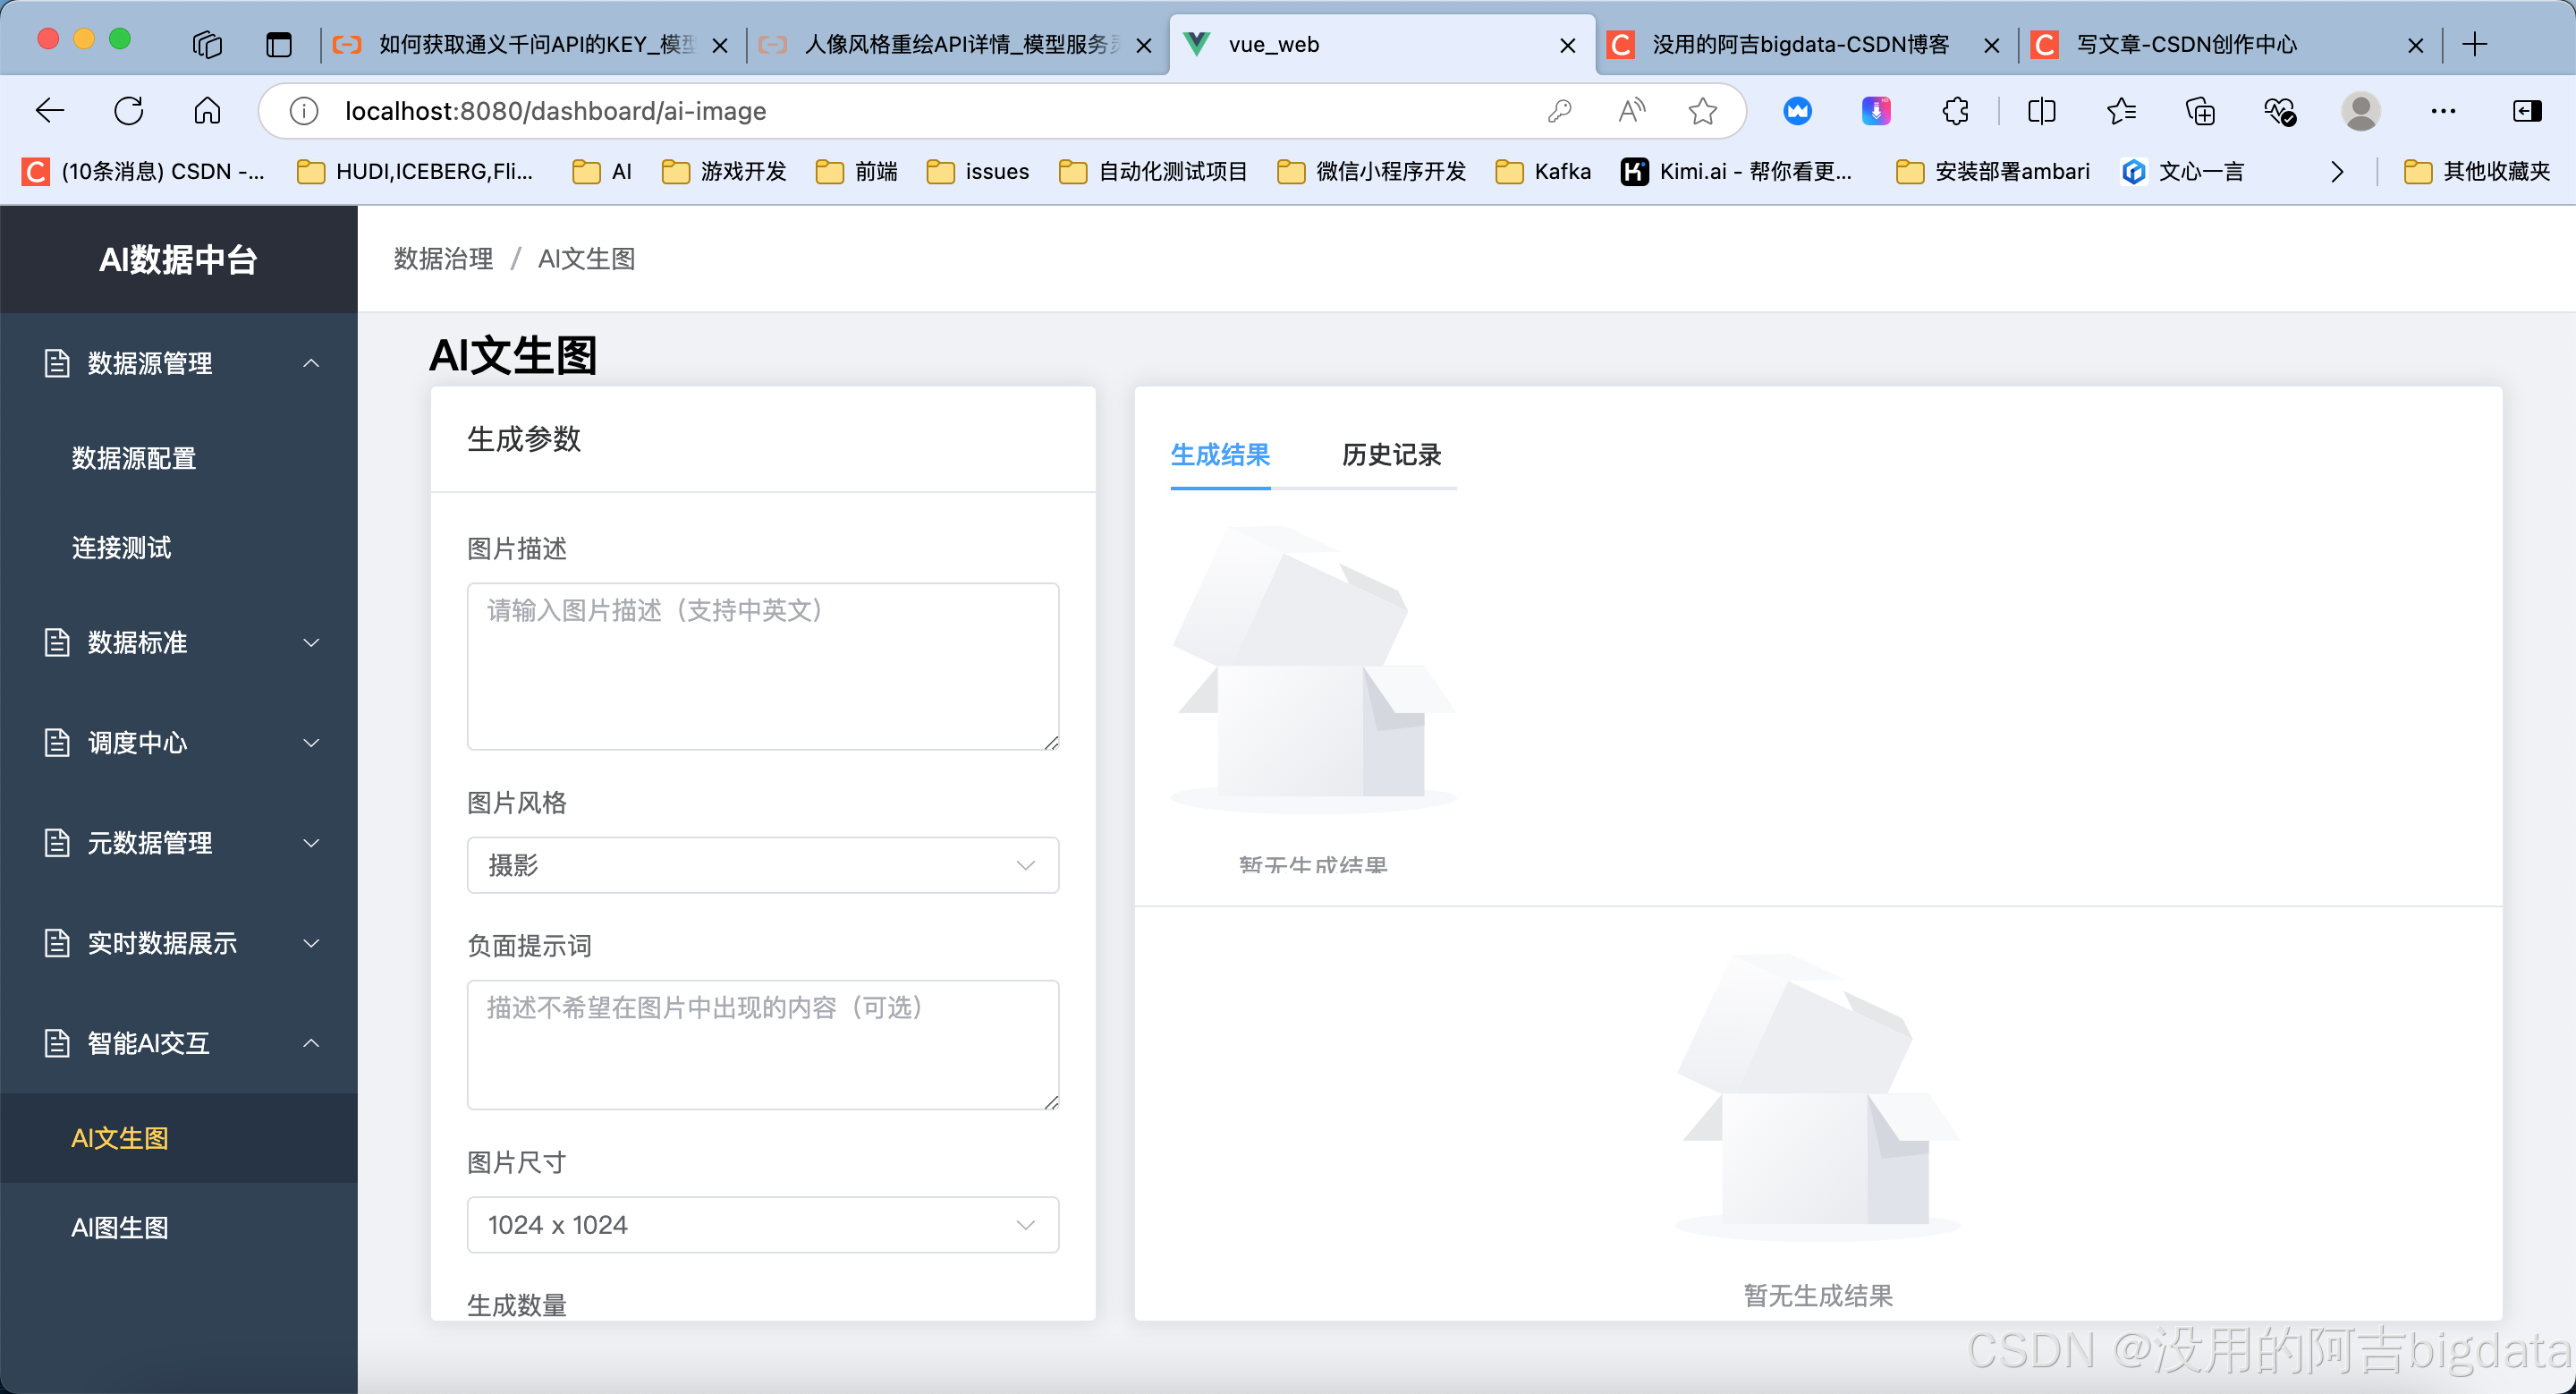Click the password key icon
Image resolution: width=2576 pixels, height=1394 pixels.
(x=1559, y=111)
